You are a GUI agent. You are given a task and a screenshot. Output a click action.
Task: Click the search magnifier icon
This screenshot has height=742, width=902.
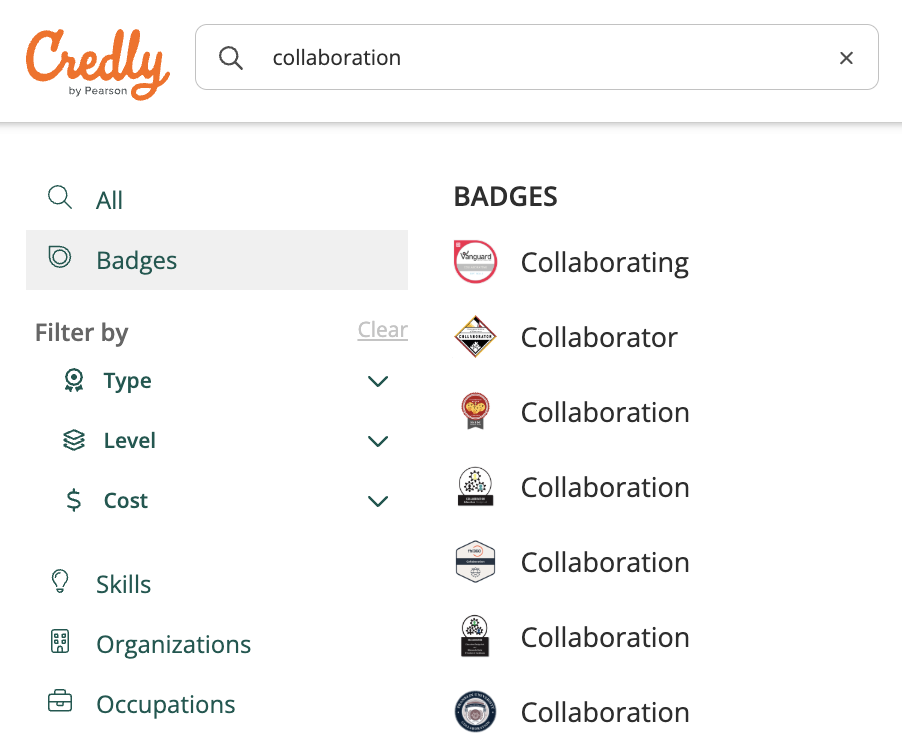coord(231,57)
